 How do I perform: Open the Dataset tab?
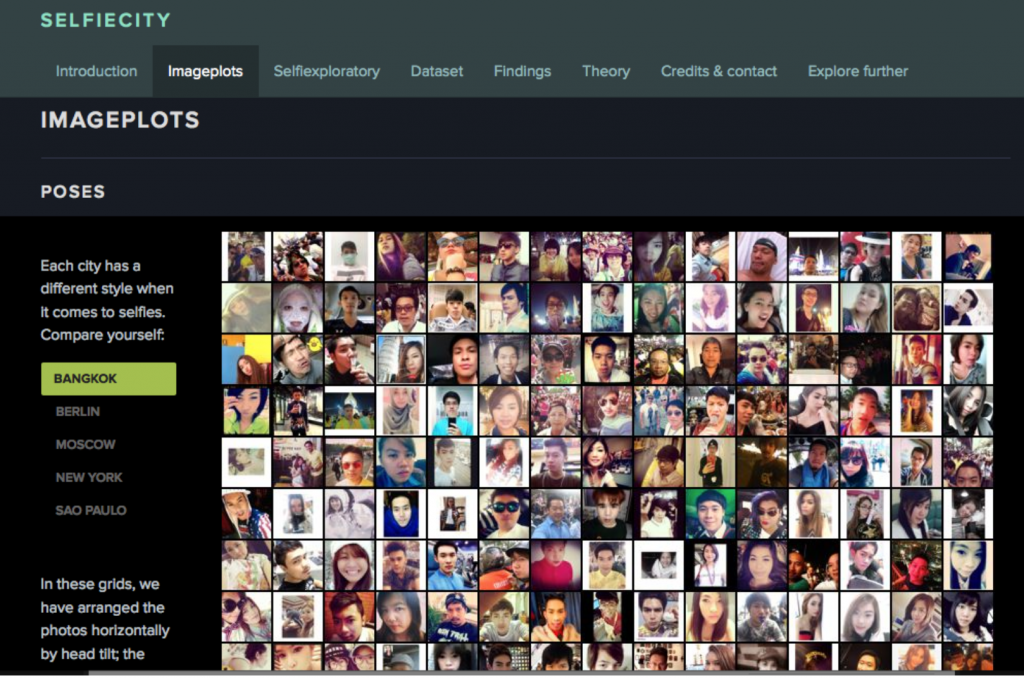tap(437, 71)
